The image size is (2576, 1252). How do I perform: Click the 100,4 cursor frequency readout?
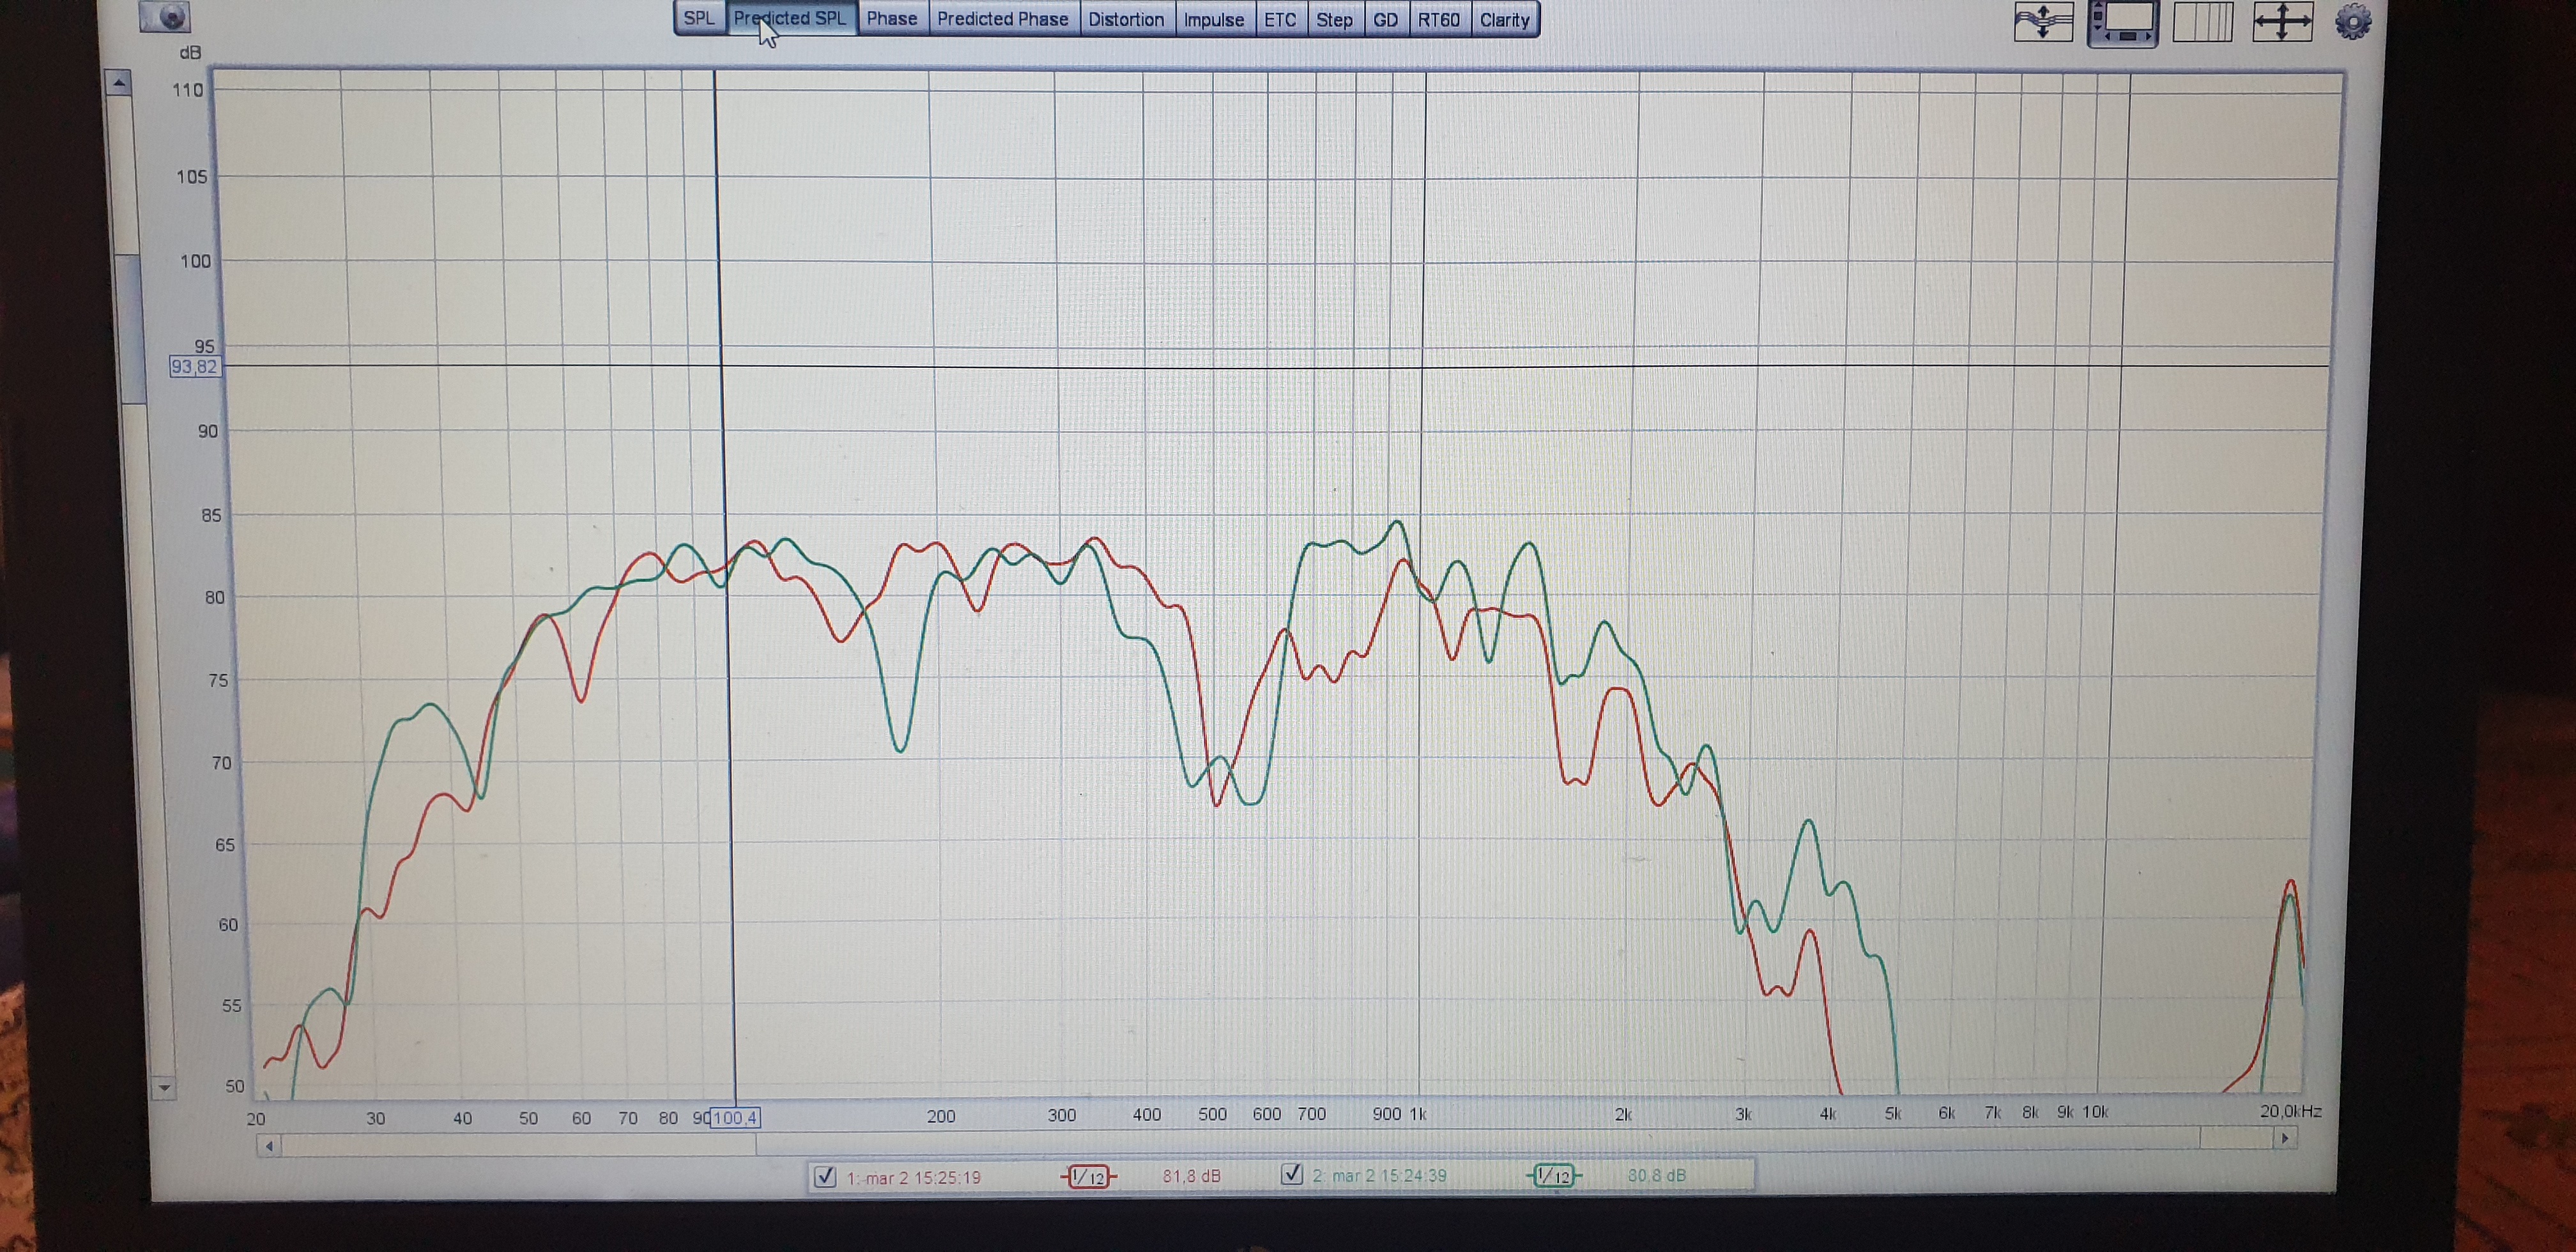(x=735, y=1118)
